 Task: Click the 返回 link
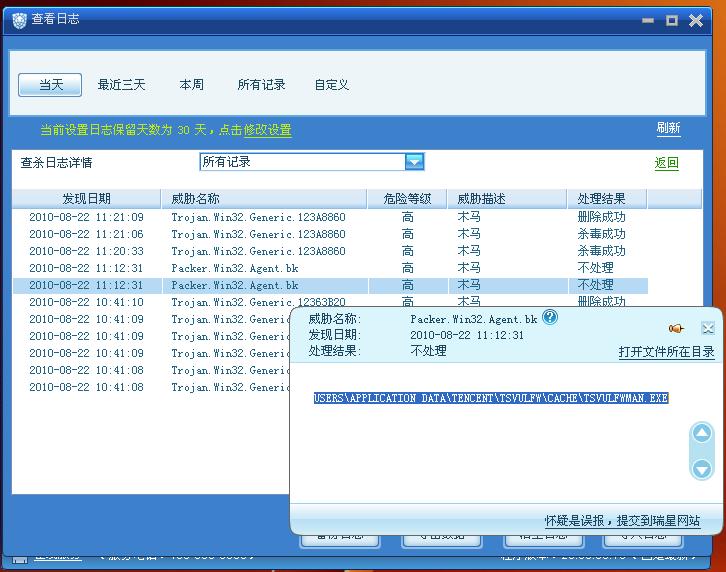[666, 163]
